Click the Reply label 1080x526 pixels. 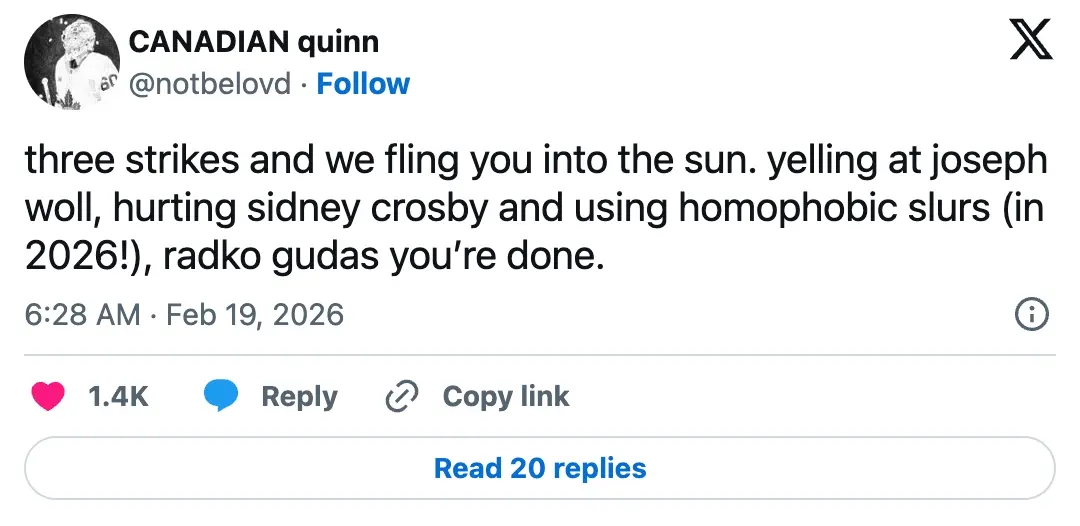pyautogui.click(x=299, y=397)
